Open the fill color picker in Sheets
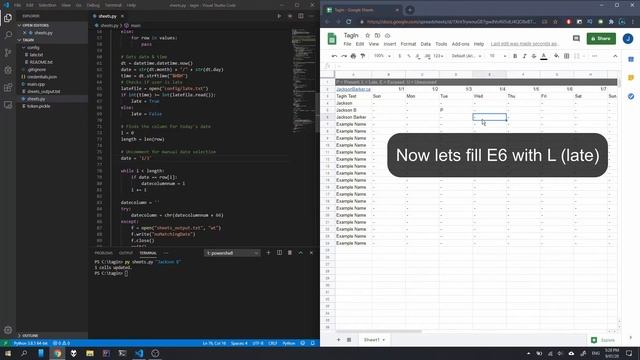Image resolution: width=640 pixels, height=360 pixels. tap(557, 56)
